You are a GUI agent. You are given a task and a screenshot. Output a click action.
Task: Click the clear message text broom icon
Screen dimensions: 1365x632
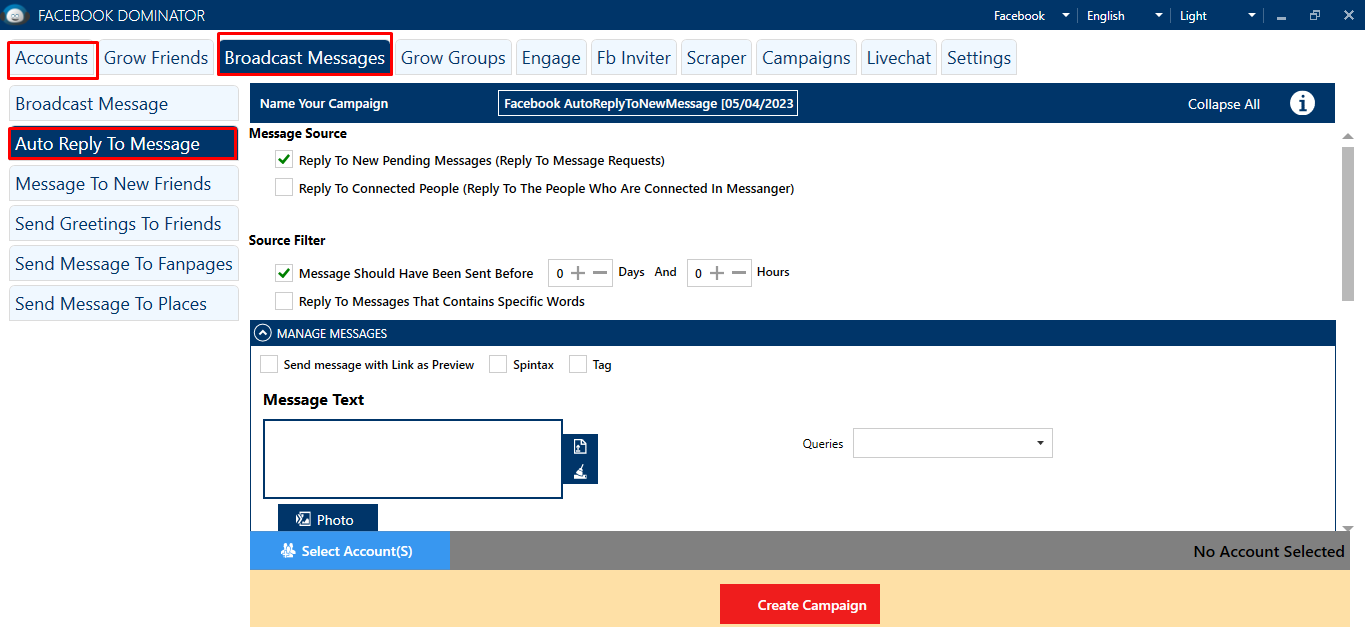click(580, 472)
